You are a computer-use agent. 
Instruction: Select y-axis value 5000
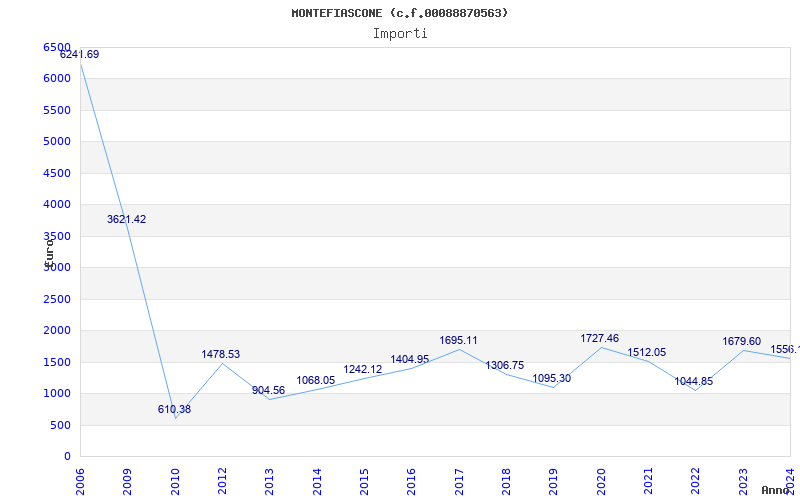pos(57,141)
